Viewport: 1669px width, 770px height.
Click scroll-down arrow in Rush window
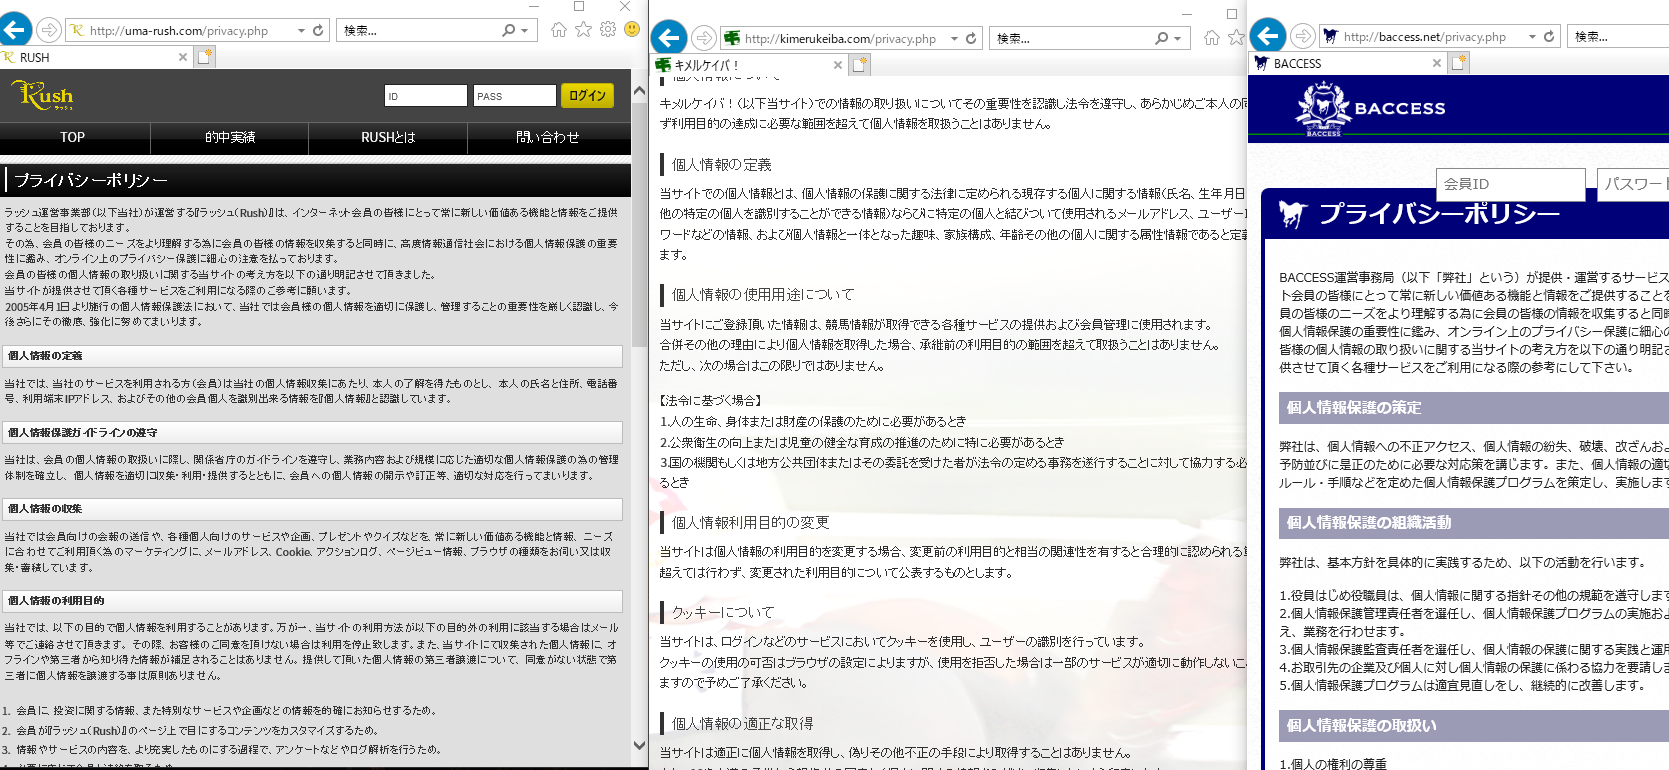click(639, 745)
